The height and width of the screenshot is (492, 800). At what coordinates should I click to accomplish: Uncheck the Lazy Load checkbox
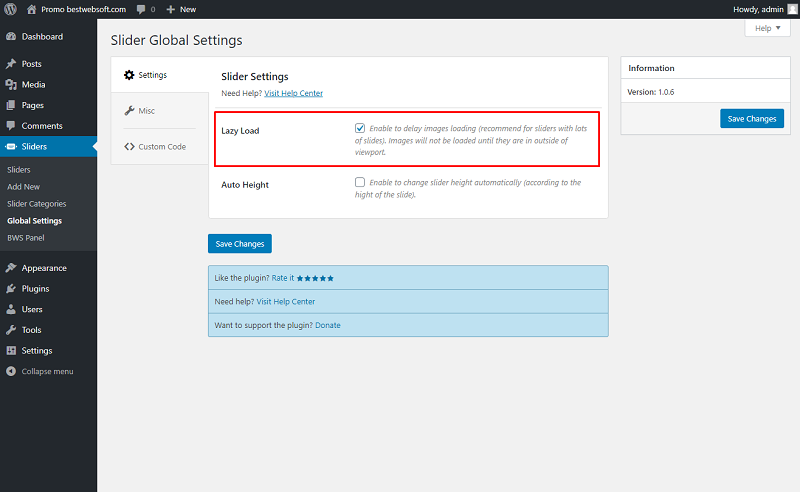[x=360, y=128]
